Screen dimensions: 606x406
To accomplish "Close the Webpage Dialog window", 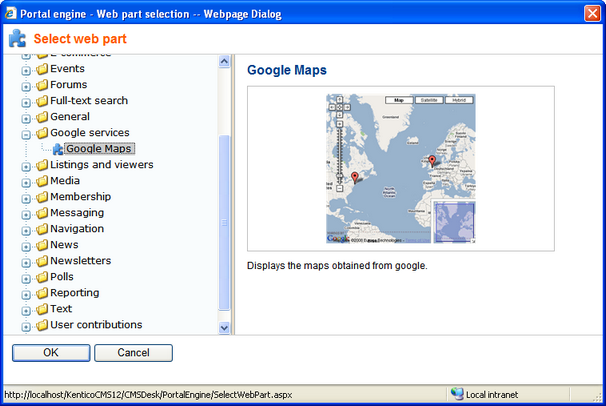I will pos(592,14).
